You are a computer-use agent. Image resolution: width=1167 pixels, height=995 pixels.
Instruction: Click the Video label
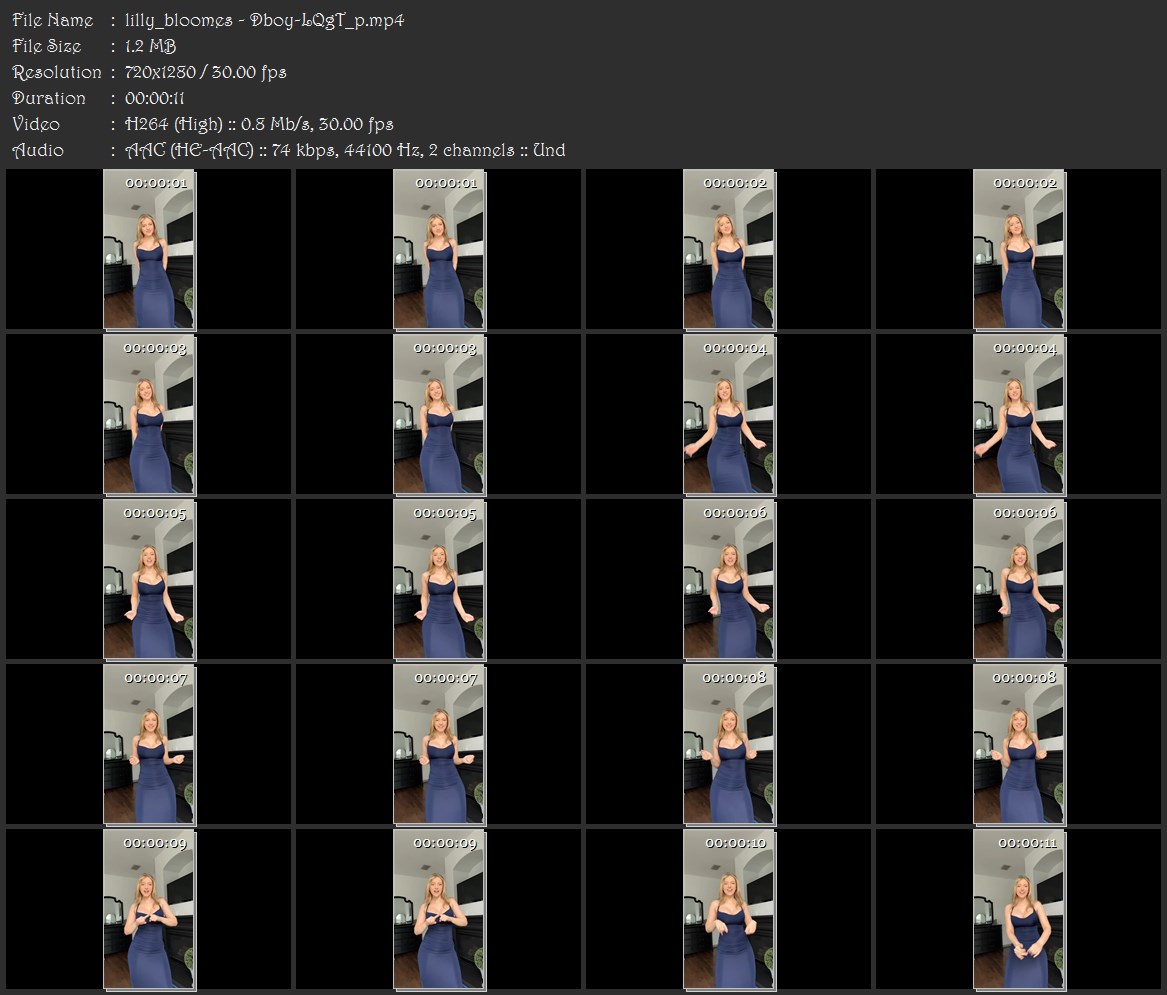36,124
